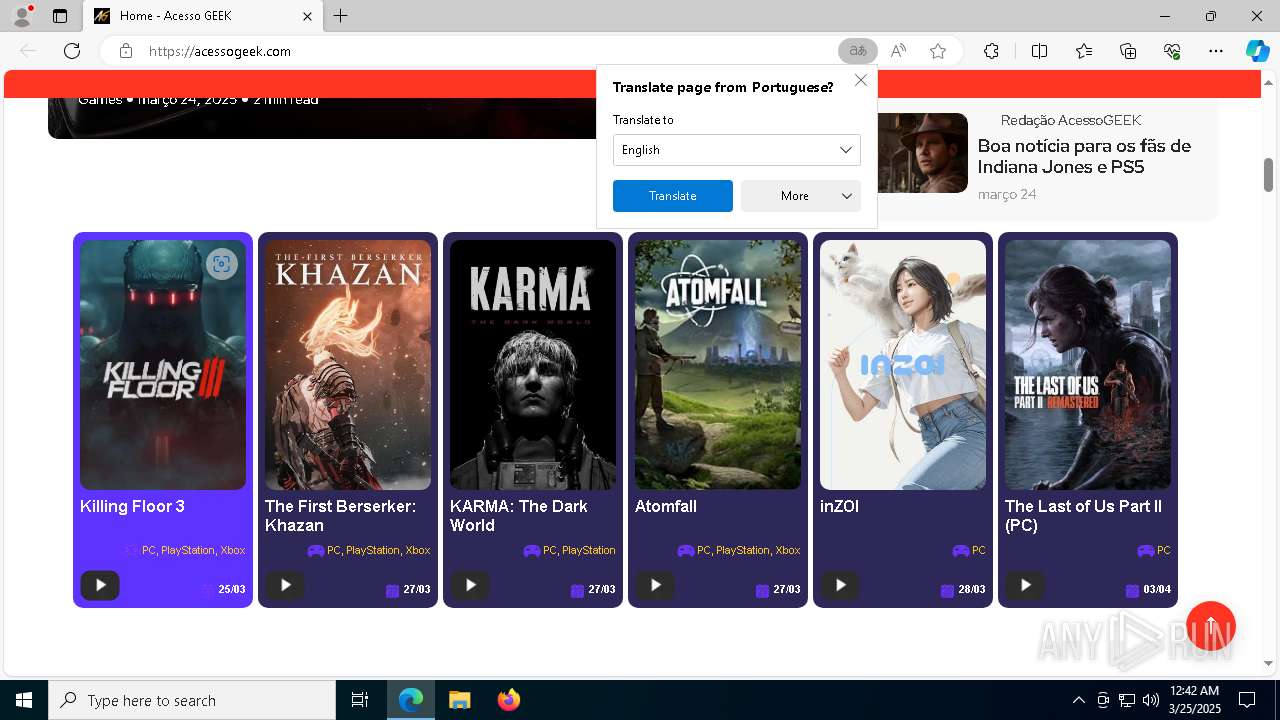Image resolution: width=1280 pixels, height=720 pixels.
Task: Open volume control in tray
Action: [x=1151, y=700]
